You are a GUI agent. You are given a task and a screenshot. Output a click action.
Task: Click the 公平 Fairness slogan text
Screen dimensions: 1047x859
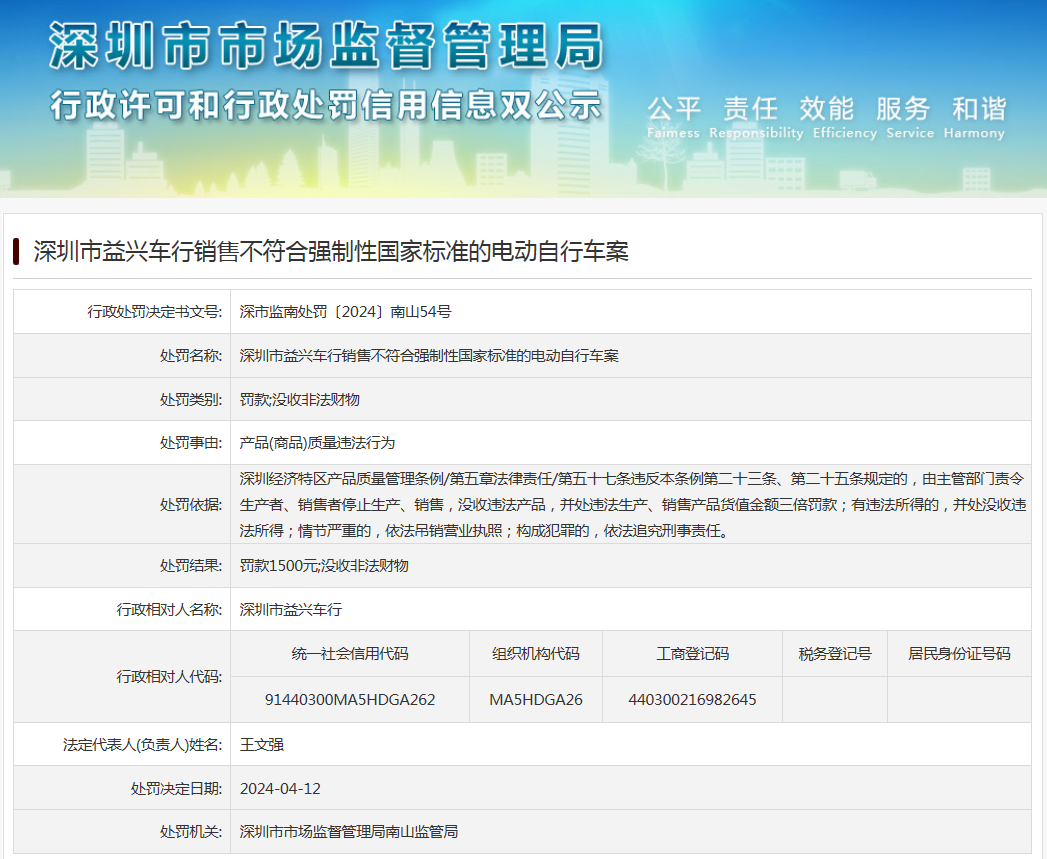(x=674, y=117)
